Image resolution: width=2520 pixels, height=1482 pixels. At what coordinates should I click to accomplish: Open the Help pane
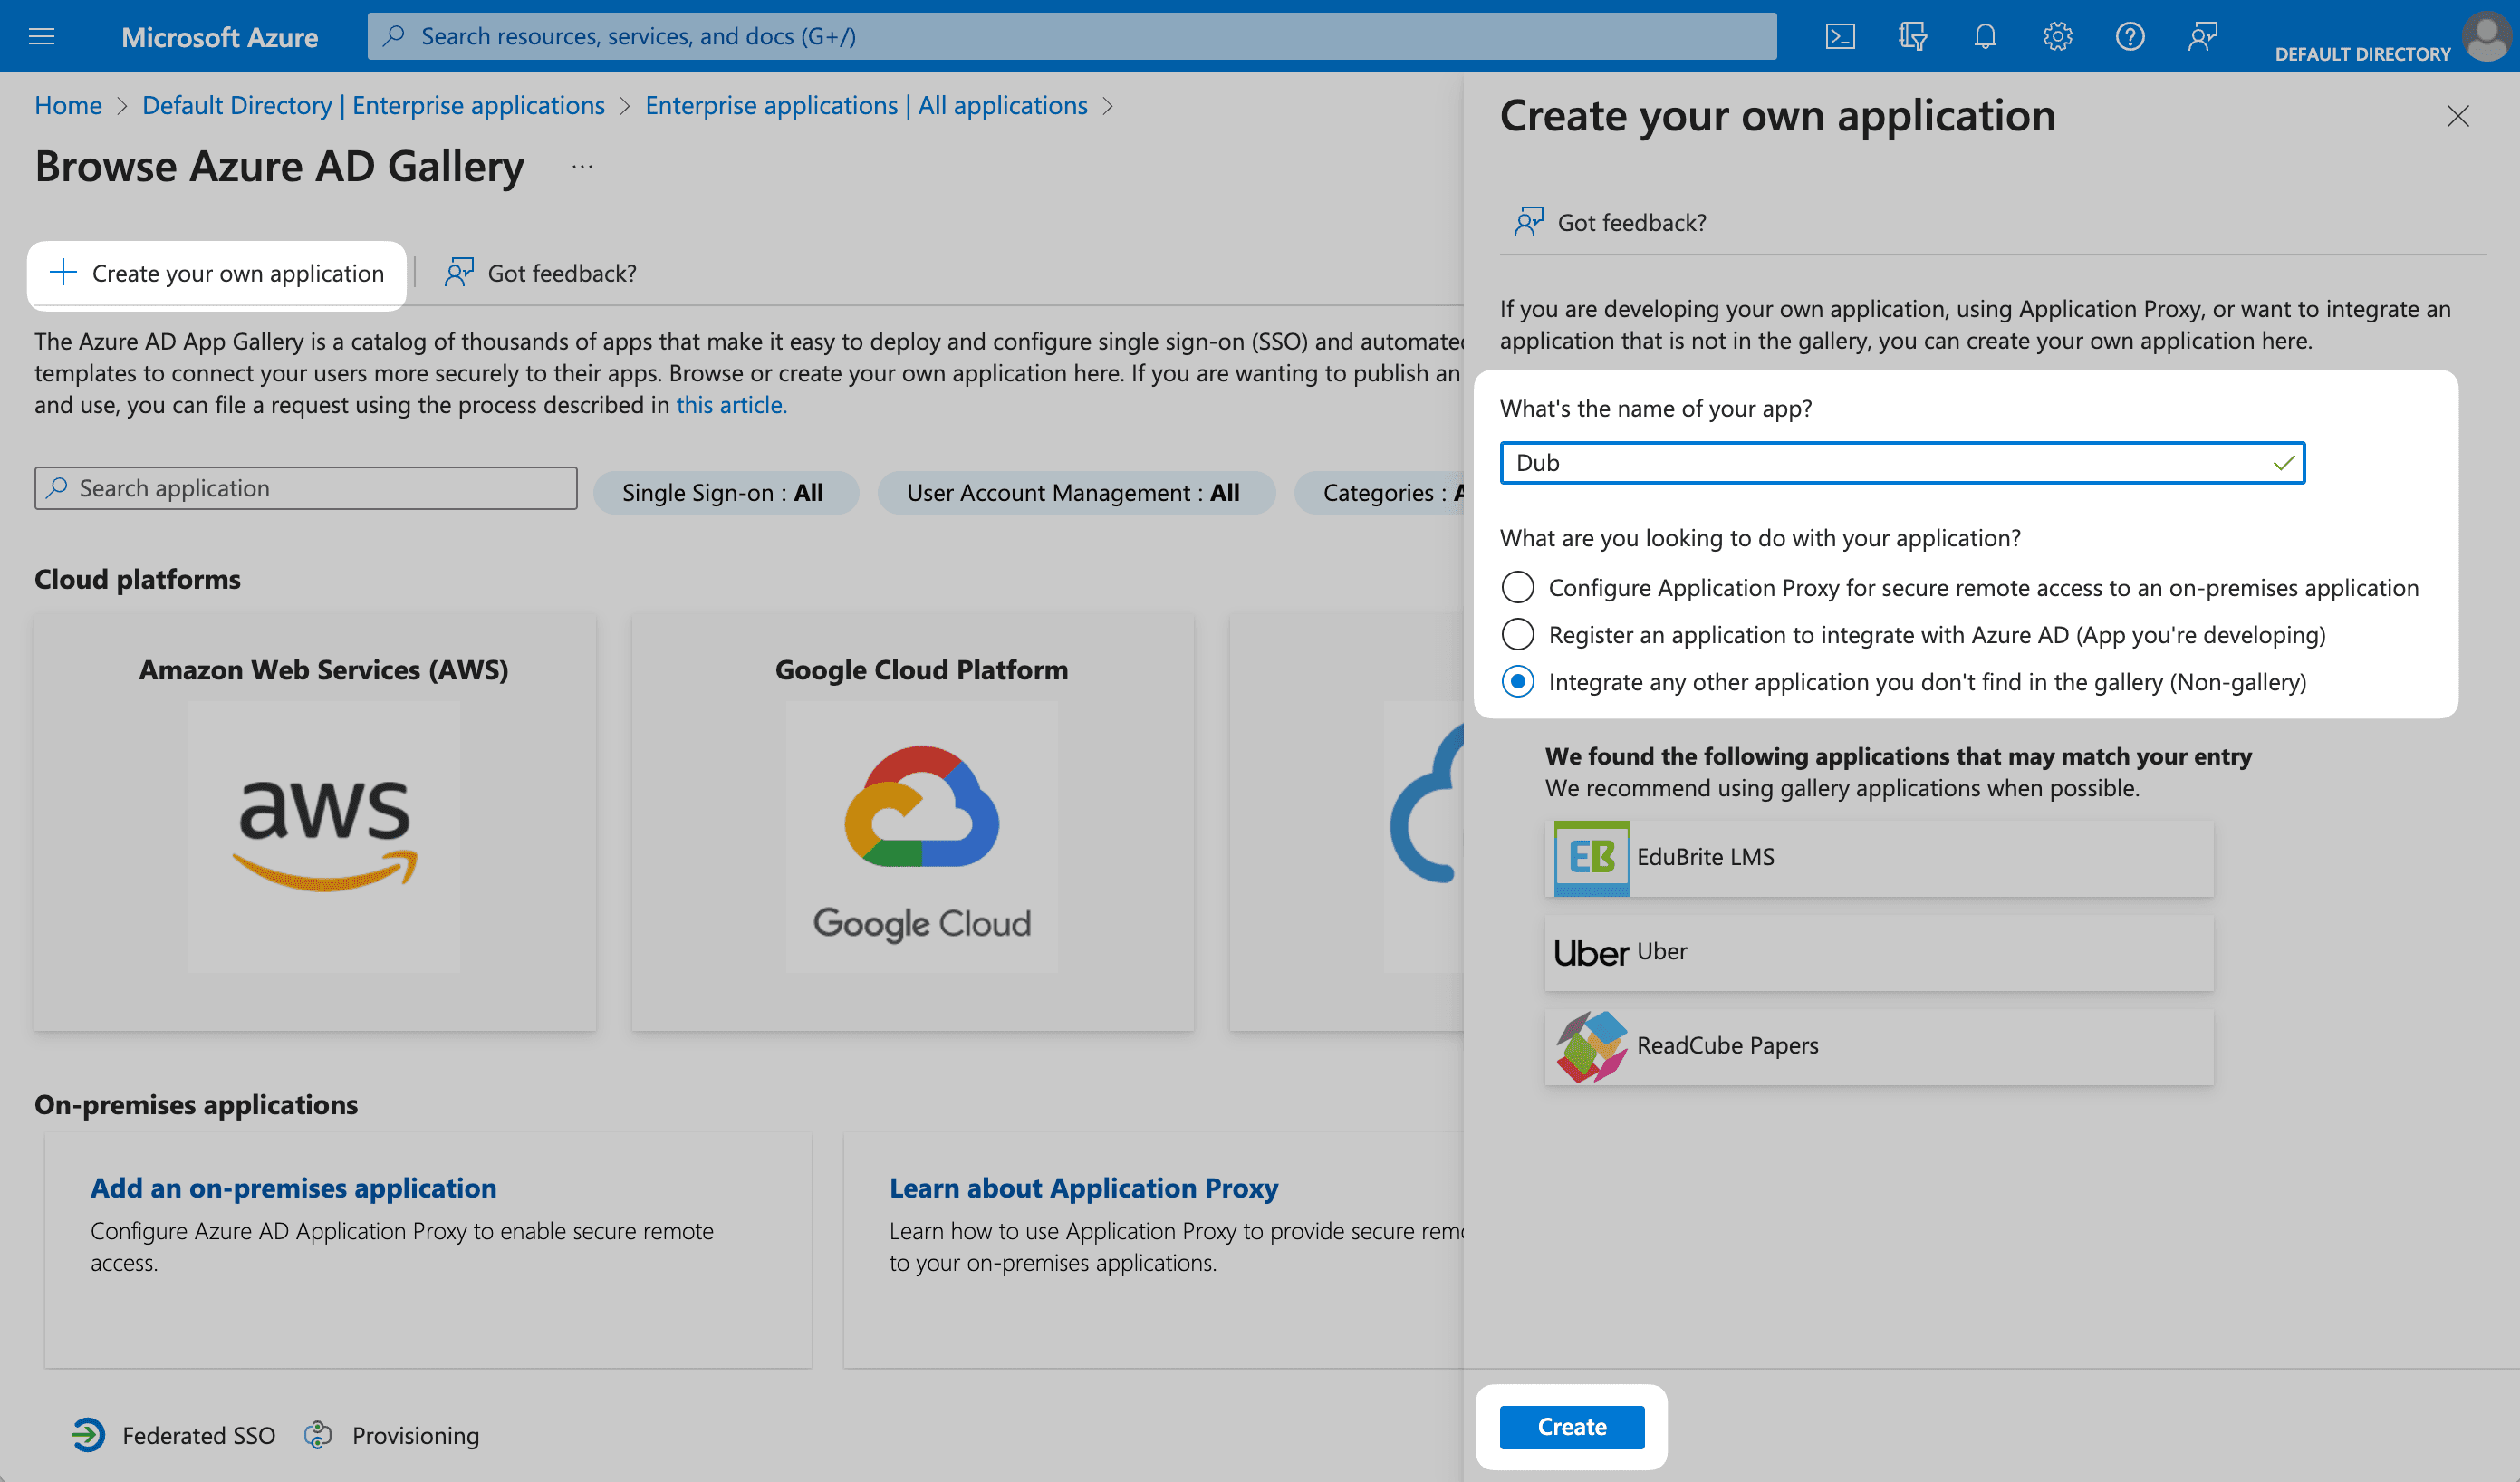point(2130,36)
